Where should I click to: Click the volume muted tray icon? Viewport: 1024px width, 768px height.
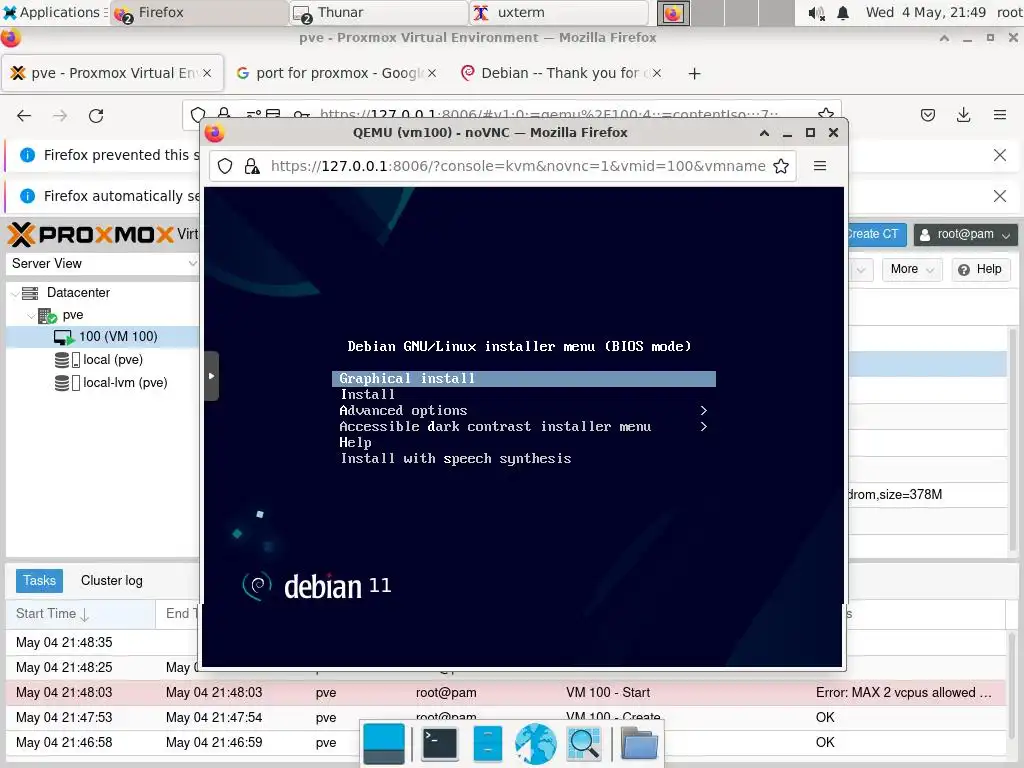coord(816,12)
